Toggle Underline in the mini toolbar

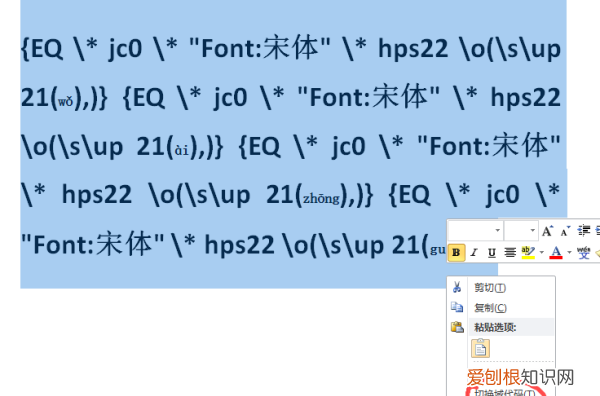click(x=492, y=253)
